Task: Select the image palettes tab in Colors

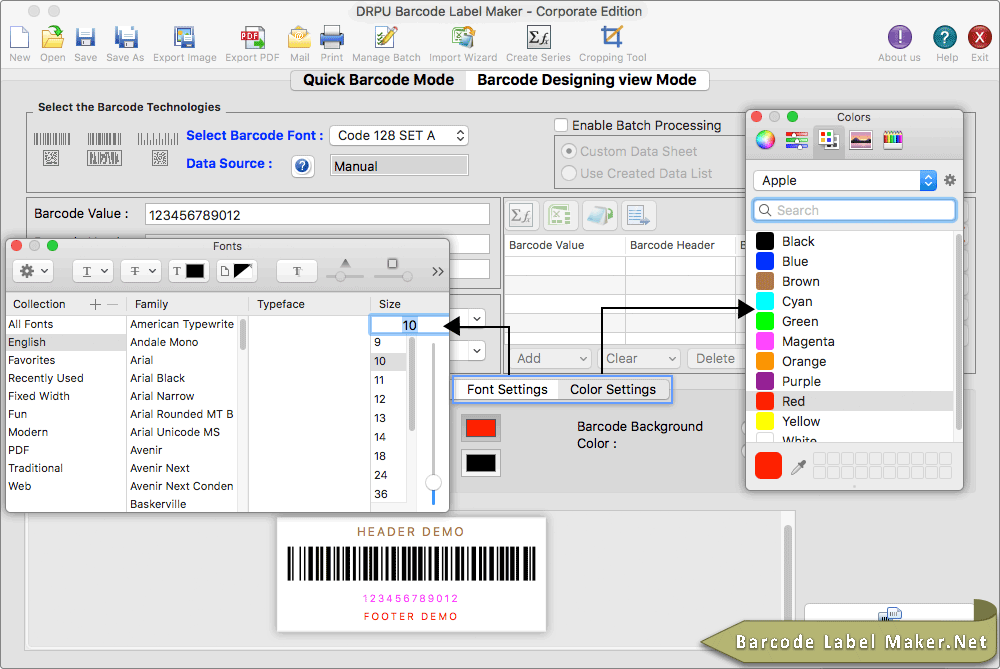Action: click(x=860, y=140)
